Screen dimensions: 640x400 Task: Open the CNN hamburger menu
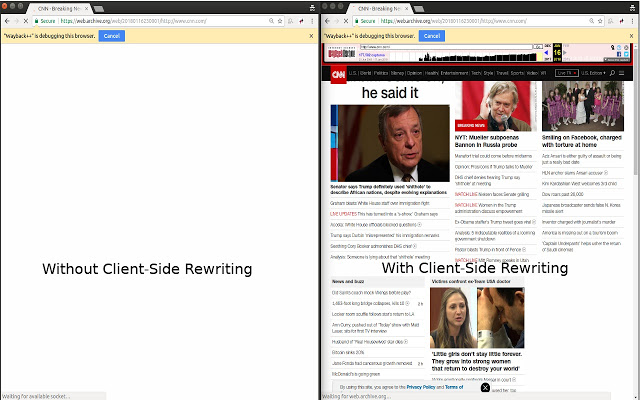[621, 73]
